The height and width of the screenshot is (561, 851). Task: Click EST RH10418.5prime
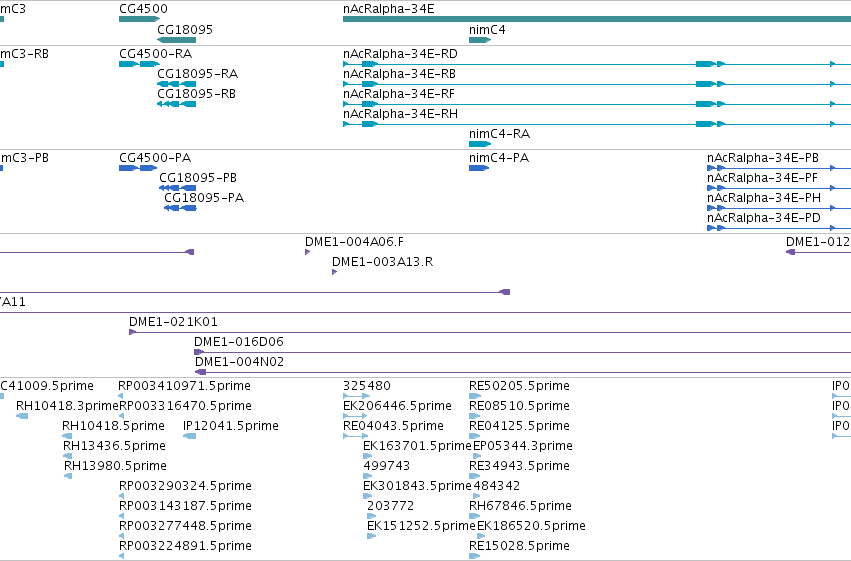point(67,436)
